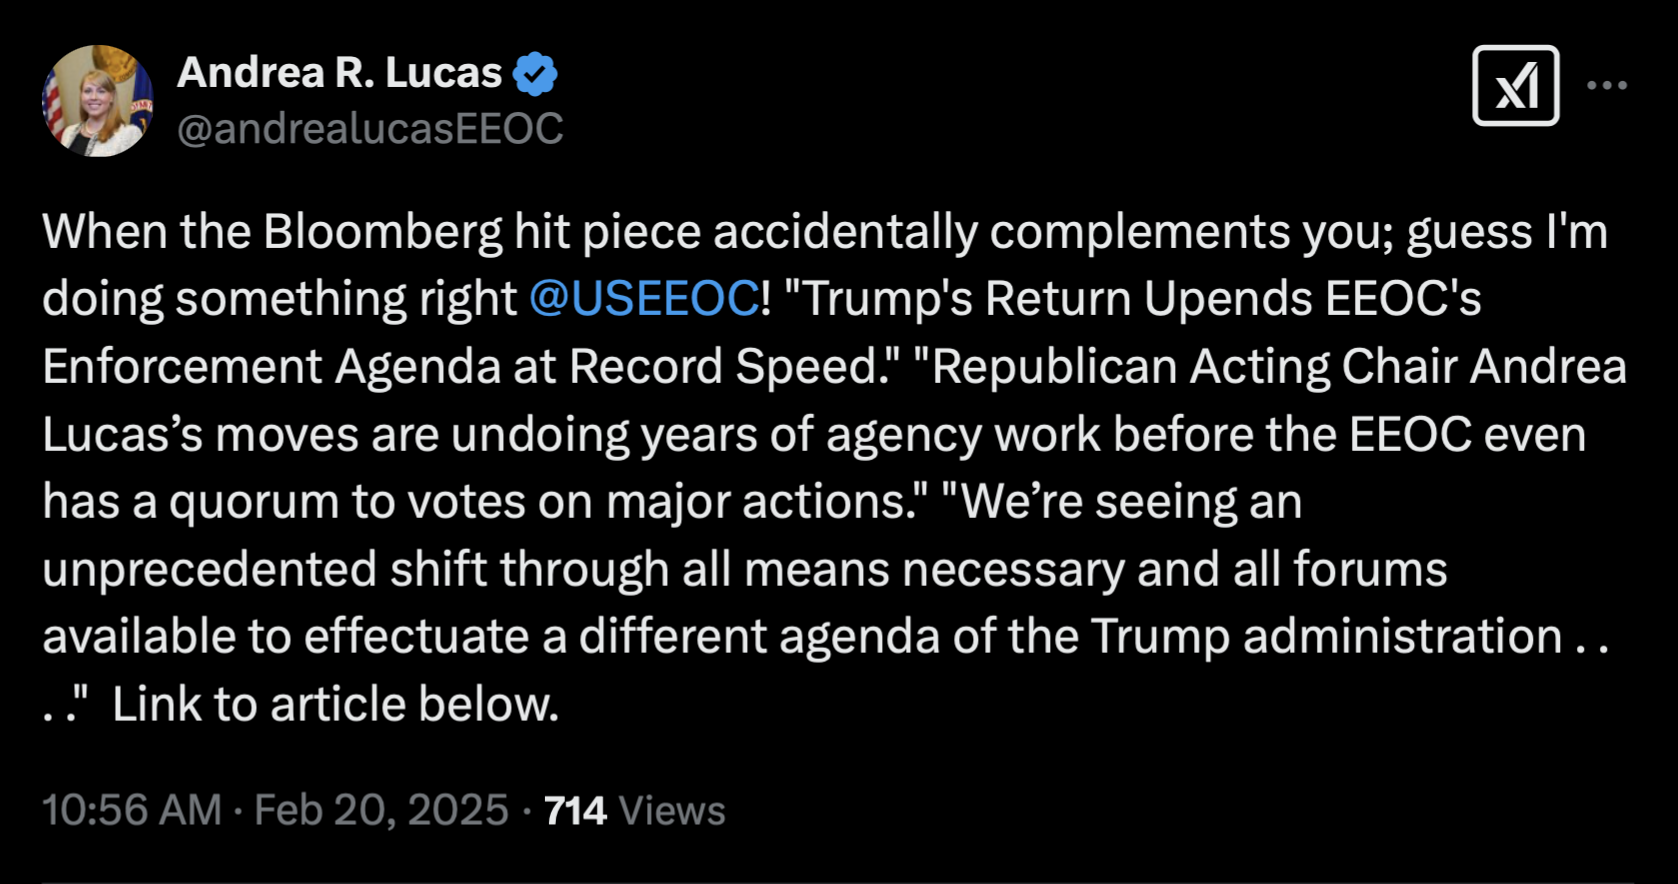Click the blue verified checkmark badge

pos(535,74)
